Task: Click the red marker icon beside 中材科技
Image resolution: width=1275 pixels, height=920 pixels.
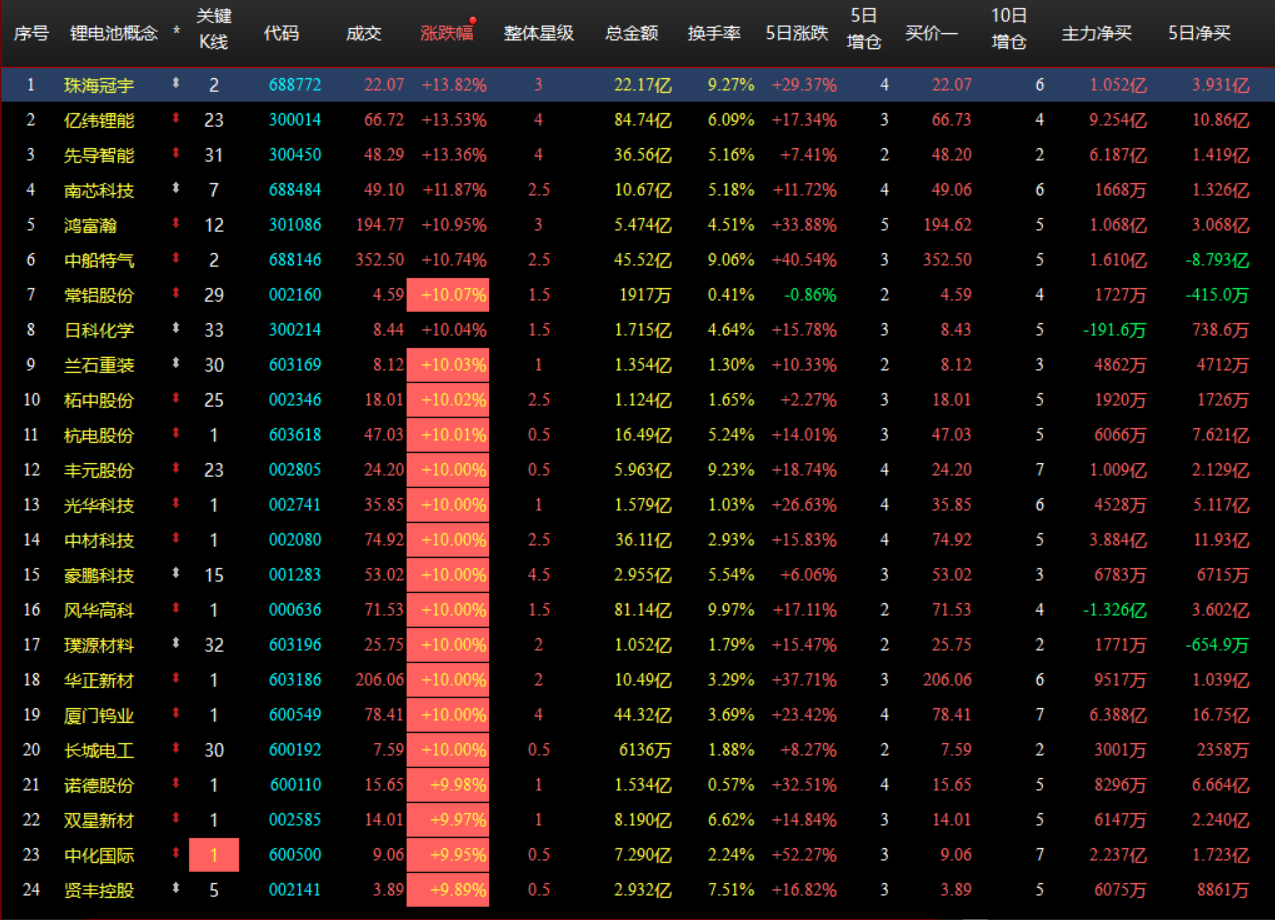Action: coord(177,539)
